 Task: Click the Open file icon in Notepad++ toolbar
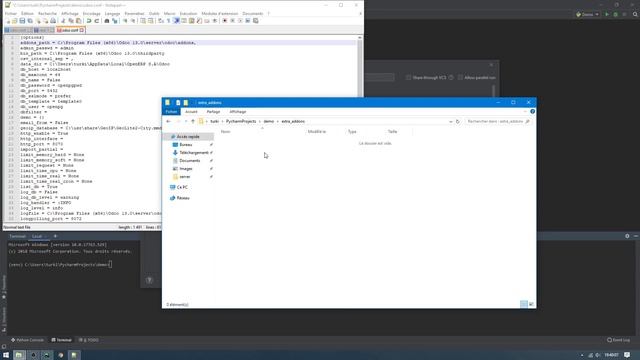coord(15,21)
